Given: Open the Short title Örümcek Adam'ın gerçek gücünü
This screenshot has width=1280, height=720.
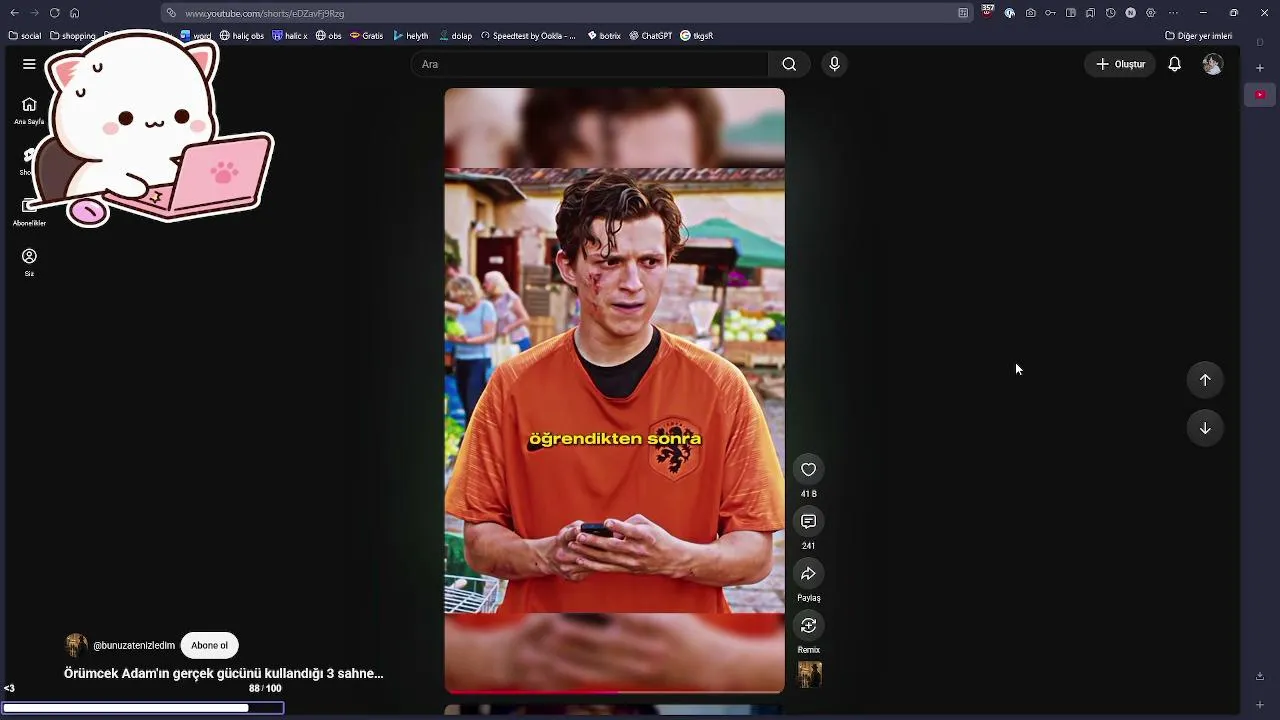Looking at the screenshot, I should coord(224,674).
